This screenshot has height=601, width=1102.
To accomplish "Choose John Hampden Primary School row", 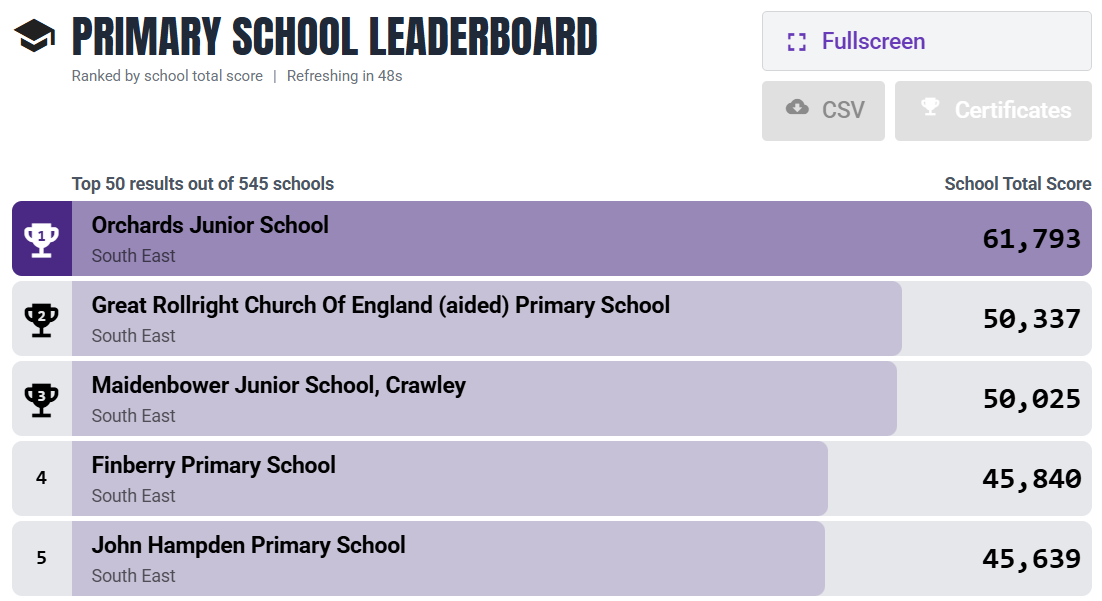I will point(248,546).
